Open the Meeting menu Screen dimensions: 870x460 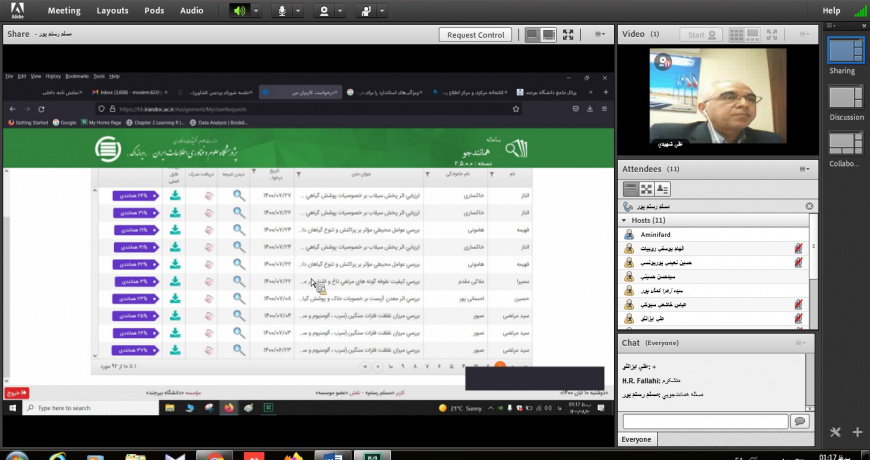tap(64, 11)
